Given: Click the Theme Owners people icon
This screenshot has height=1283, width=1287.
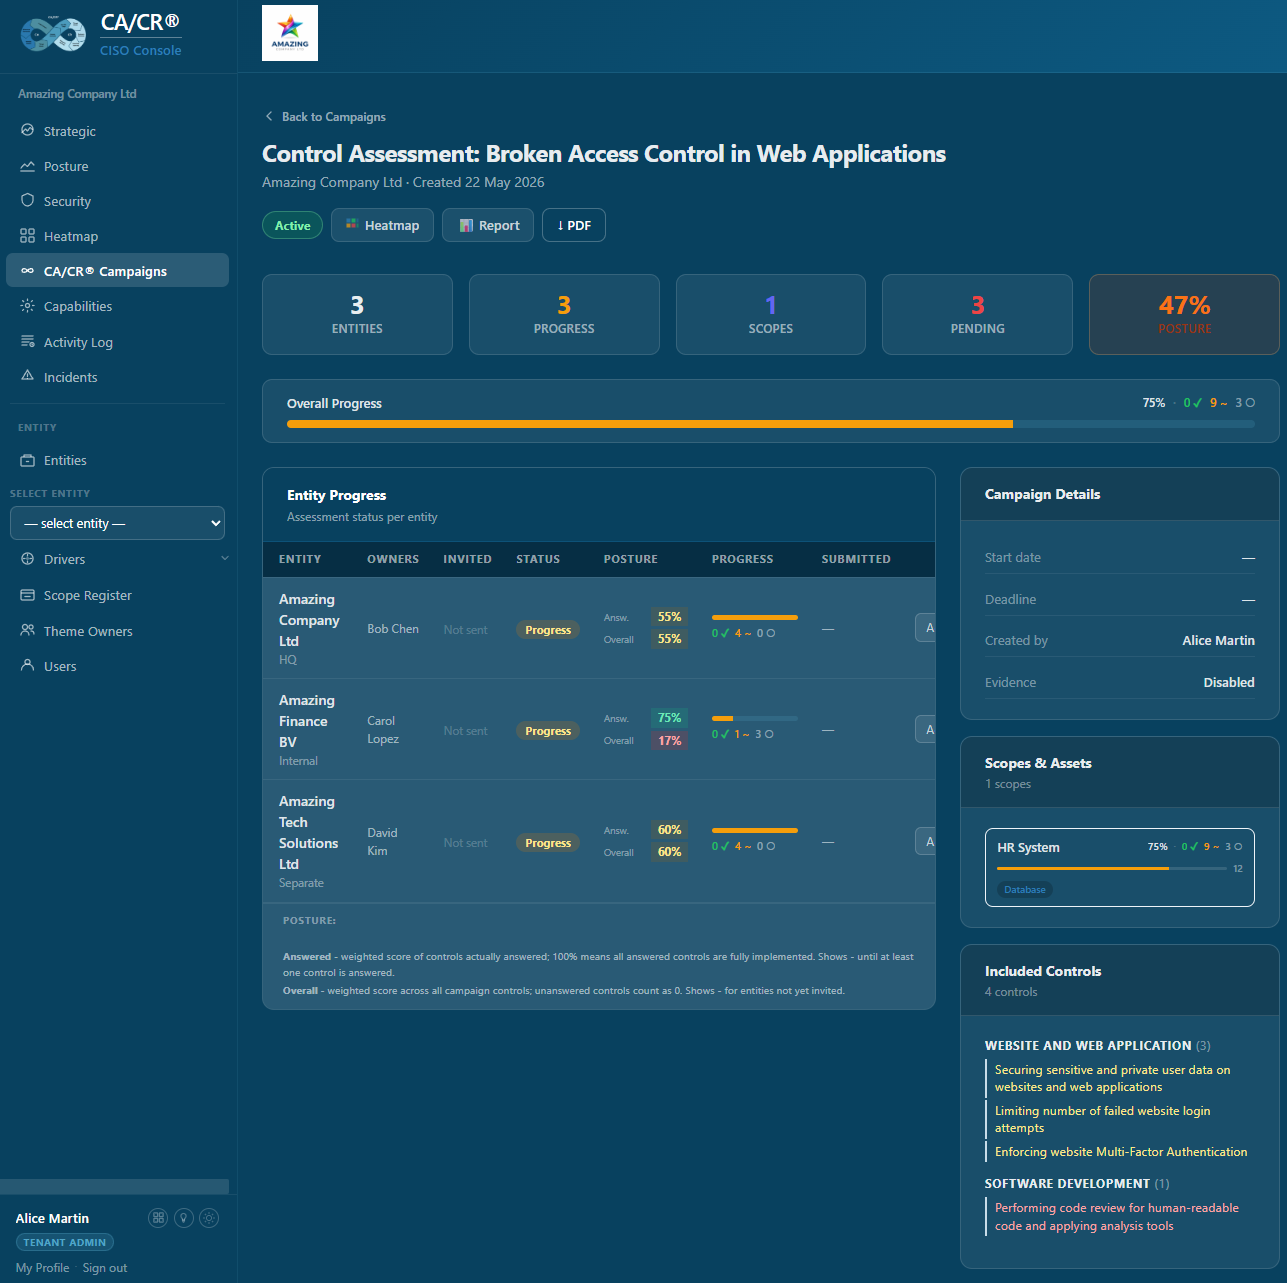Looking at the screenshot, I should [x=27, y=630].
